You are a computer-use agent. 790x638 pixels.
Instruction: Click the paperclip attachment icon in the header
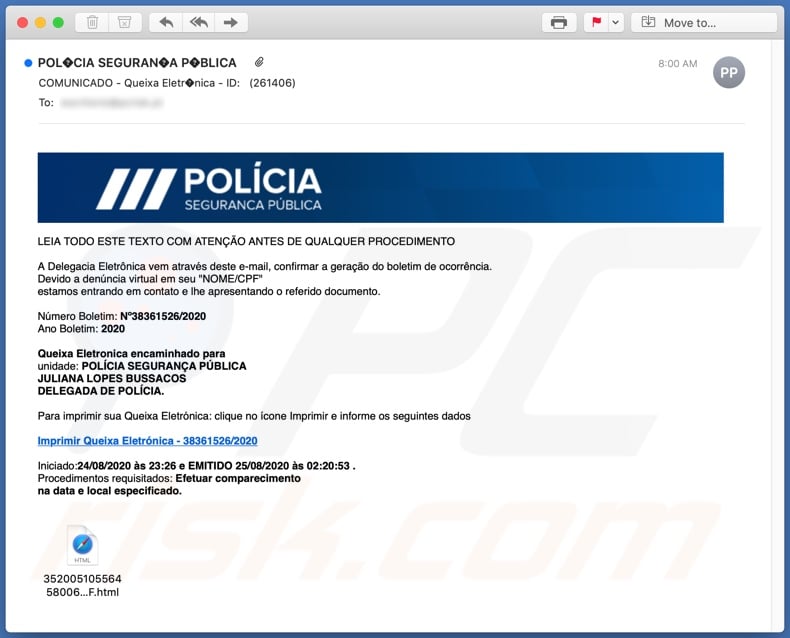(259, 62)
